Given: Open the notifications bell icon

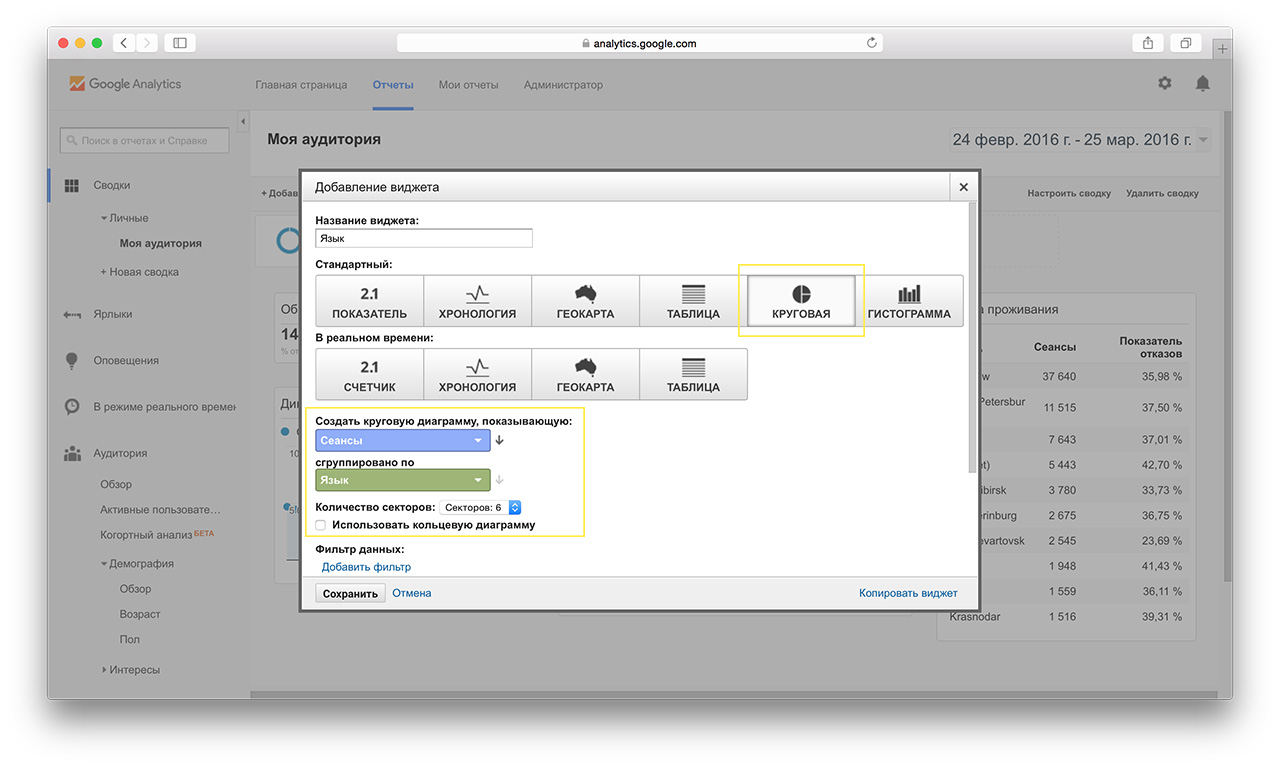Looking at the screenshot, I should 1202,84.
